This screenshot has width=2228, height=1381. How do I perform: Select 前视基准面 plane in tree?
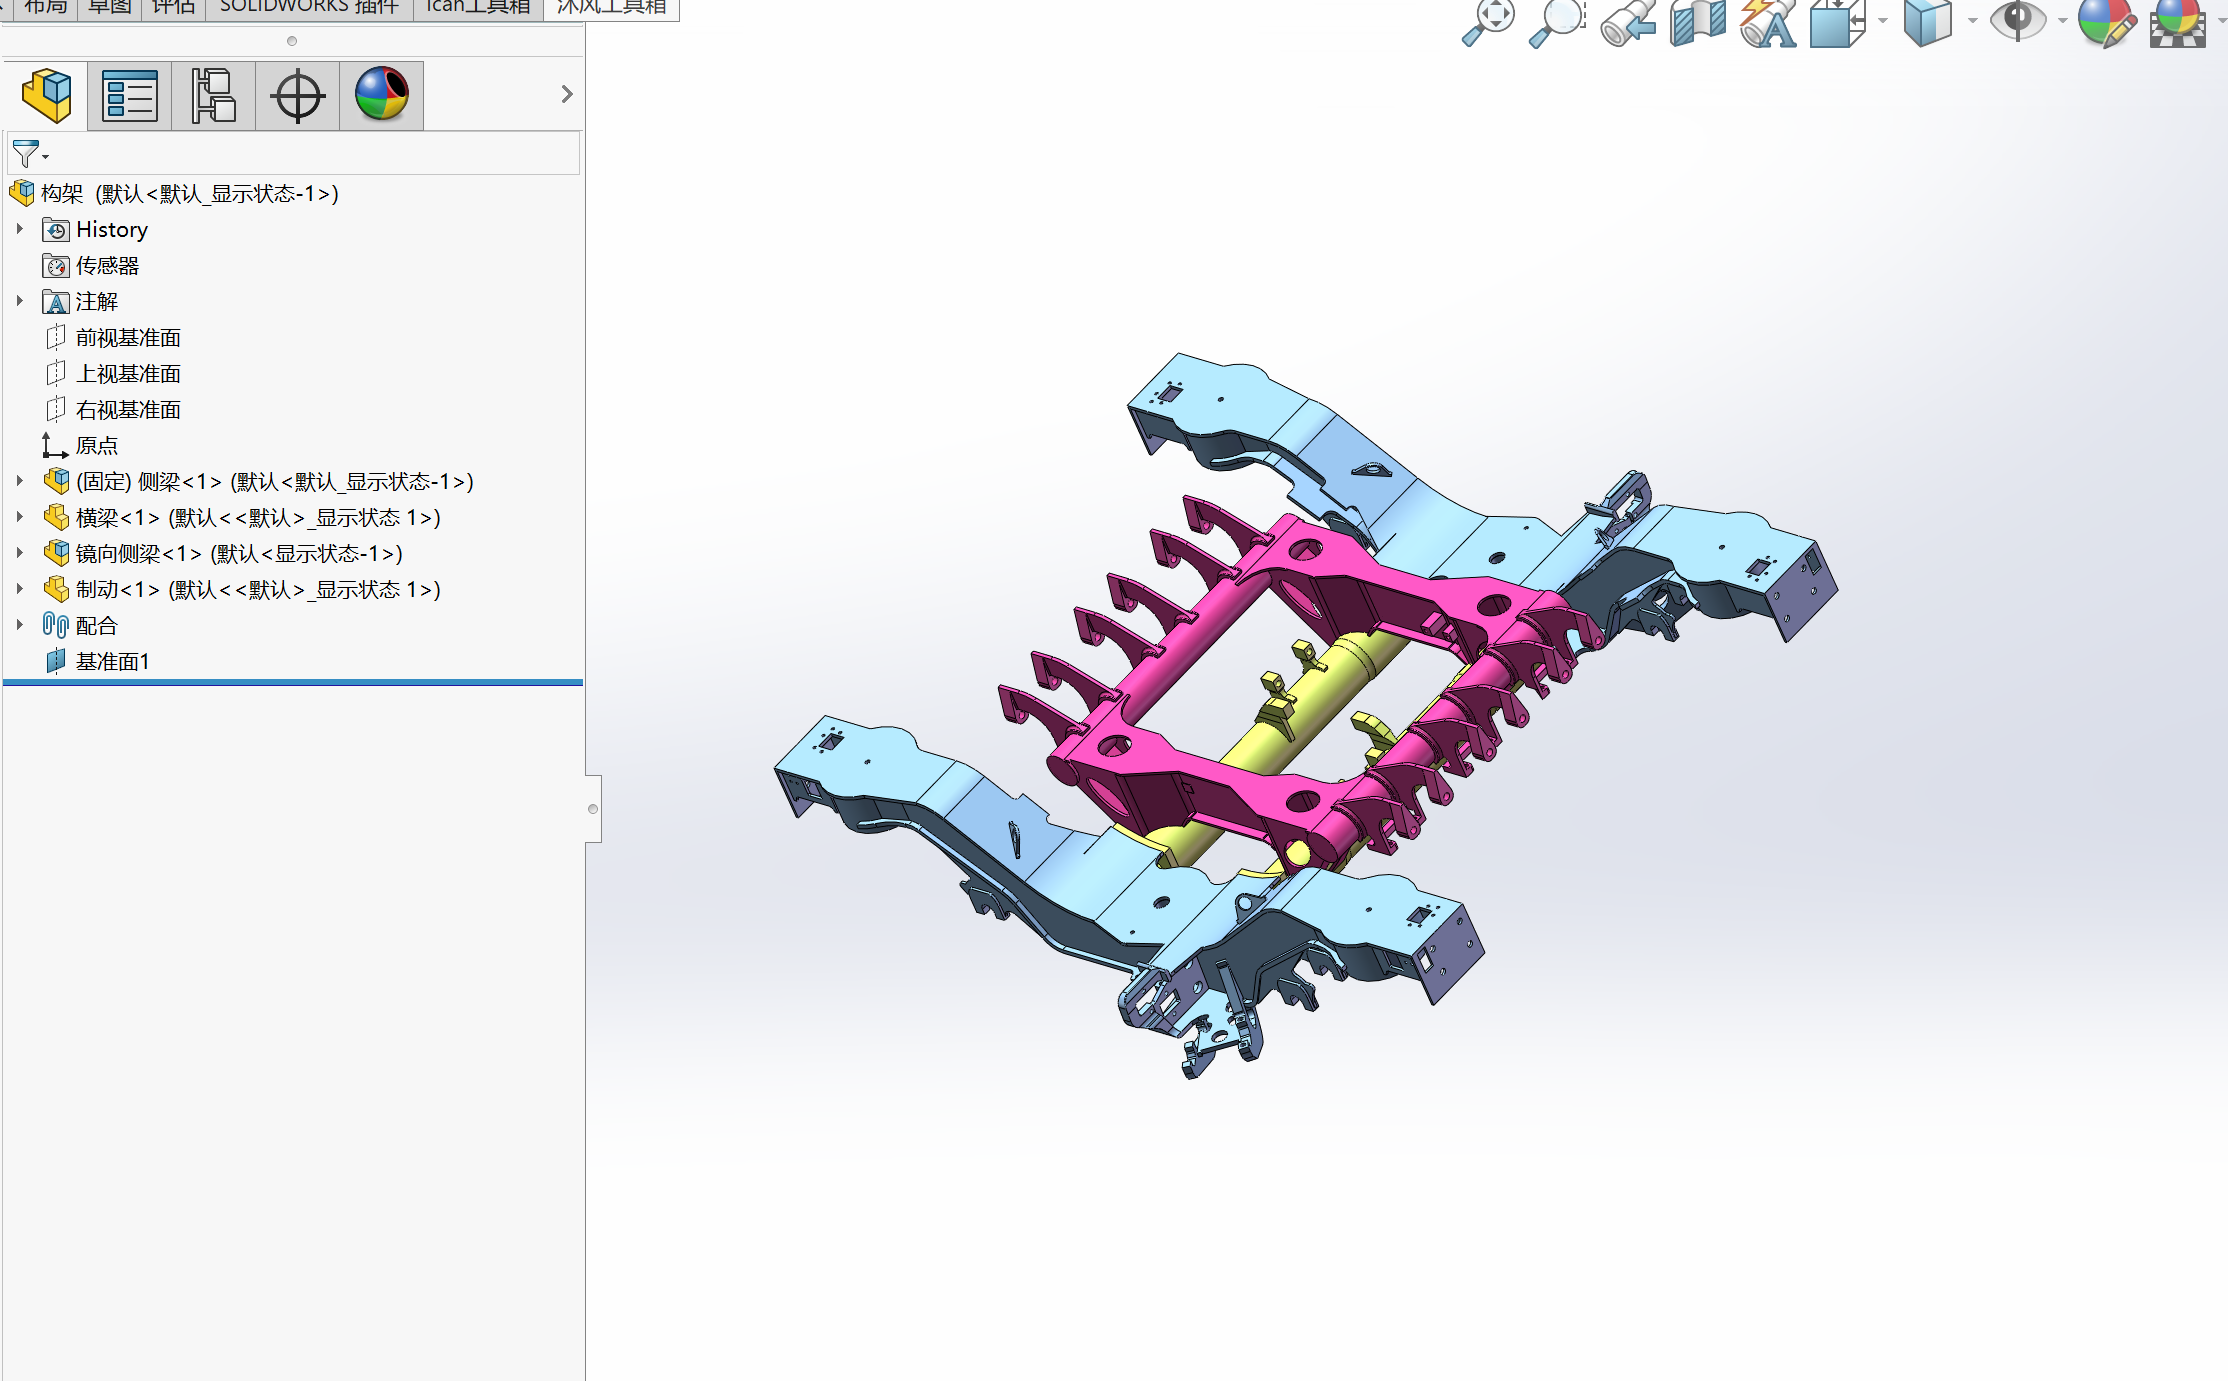pyautogui.click(x=127, y=338)
